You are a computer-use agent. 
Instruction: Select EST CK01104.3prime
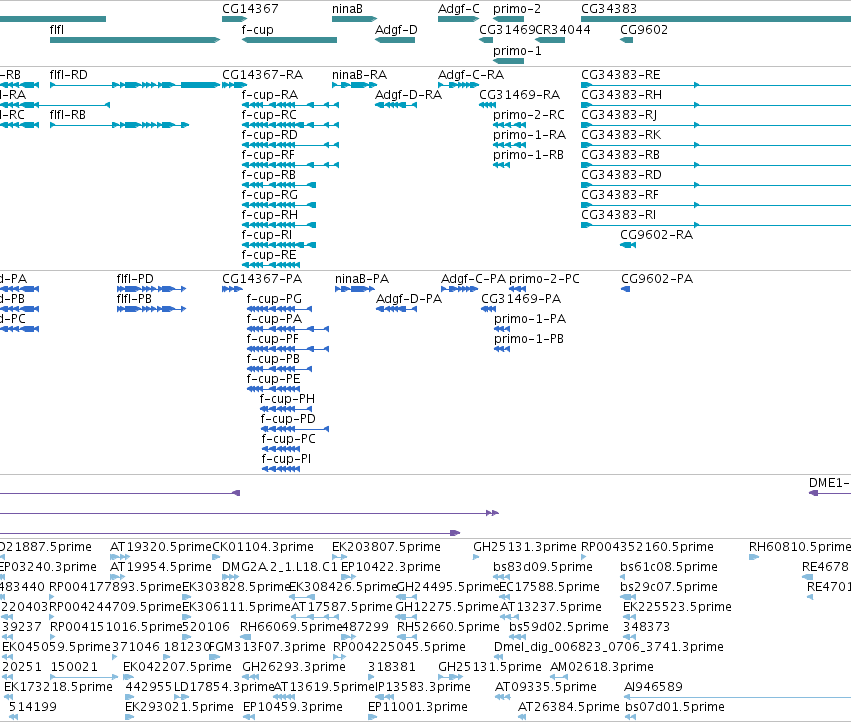pyautogui.click(x=263, y=547)
